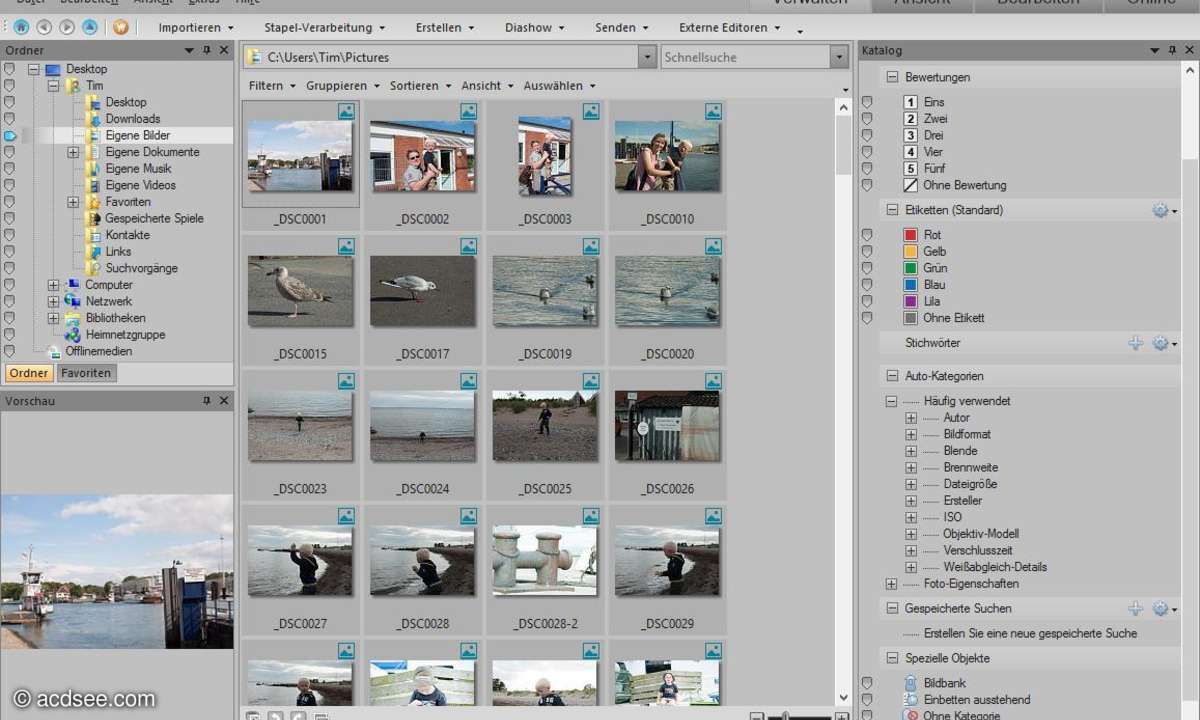Pick the red Rot label swatch

coord(910,235)
